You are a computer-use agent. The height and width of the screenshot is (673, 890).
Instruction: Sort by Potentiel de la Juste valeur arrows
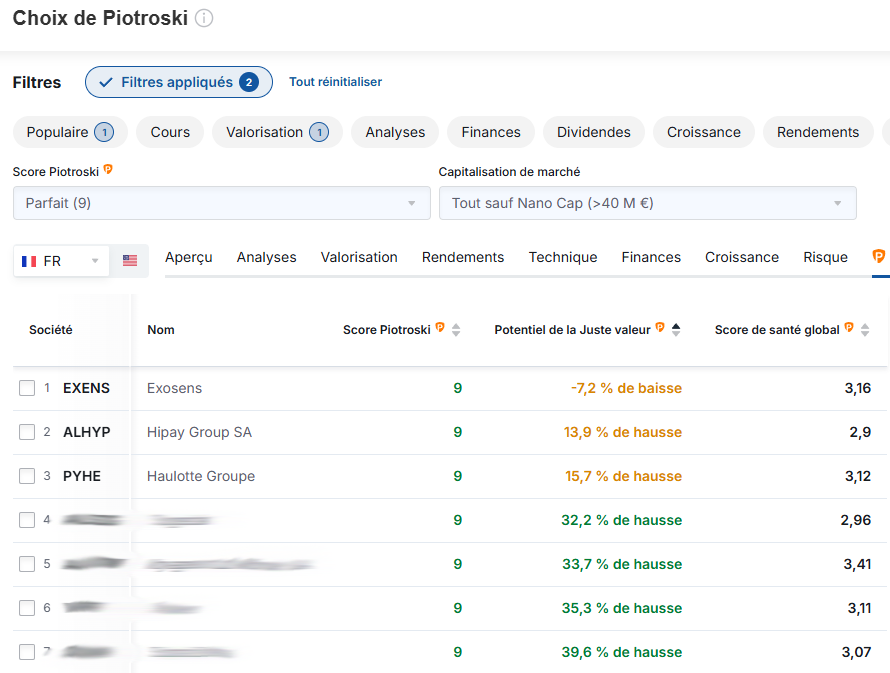675,330
